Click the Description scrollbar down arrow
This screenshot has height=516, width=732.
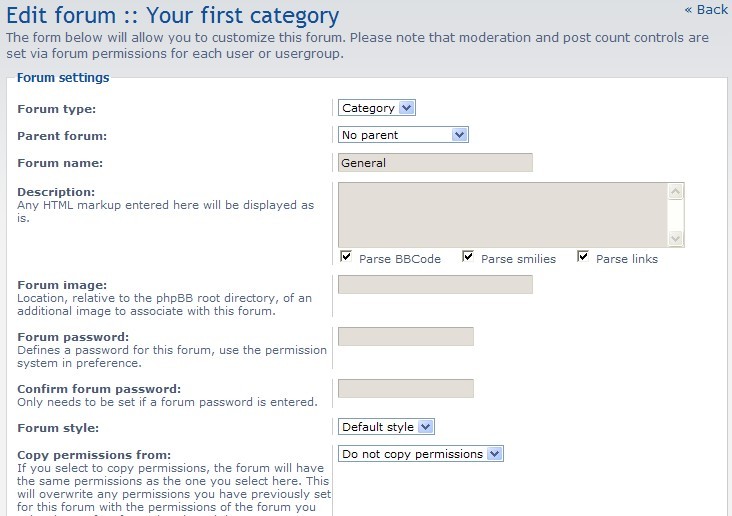click(676, 238)
